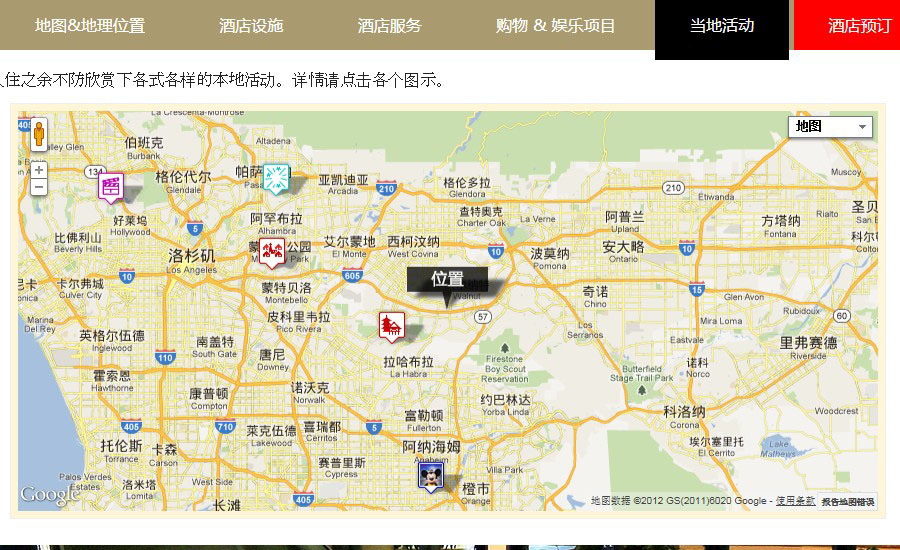The width and height of the screenshot is (900, 550).
Task: Click the 洛杉矶 Los Angeles label
Action: point(192,261)
